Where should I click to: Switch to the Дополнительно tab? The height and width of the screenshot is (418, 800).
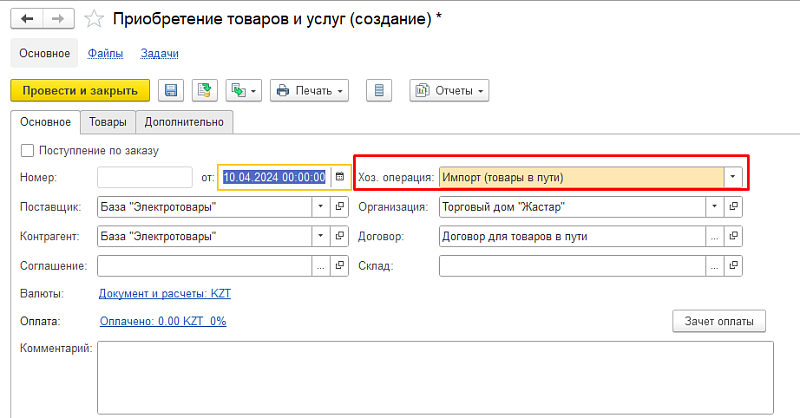(x=185, y=122)
